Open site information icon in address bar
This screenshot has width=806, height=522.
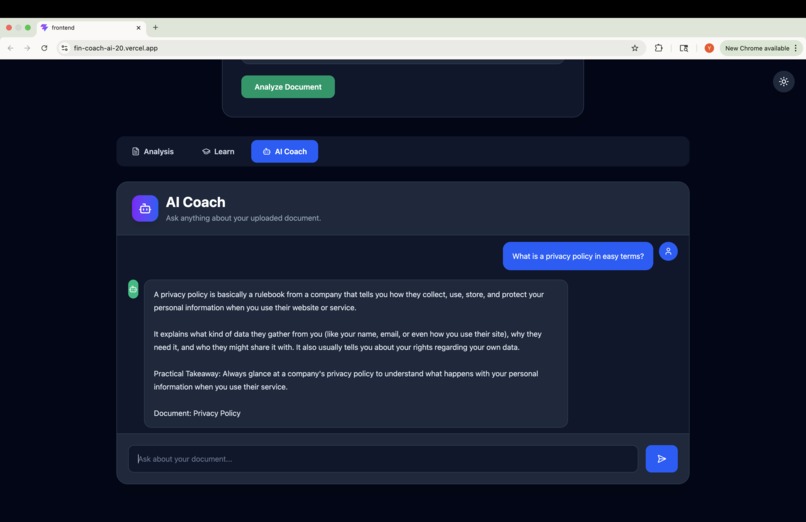64,48
